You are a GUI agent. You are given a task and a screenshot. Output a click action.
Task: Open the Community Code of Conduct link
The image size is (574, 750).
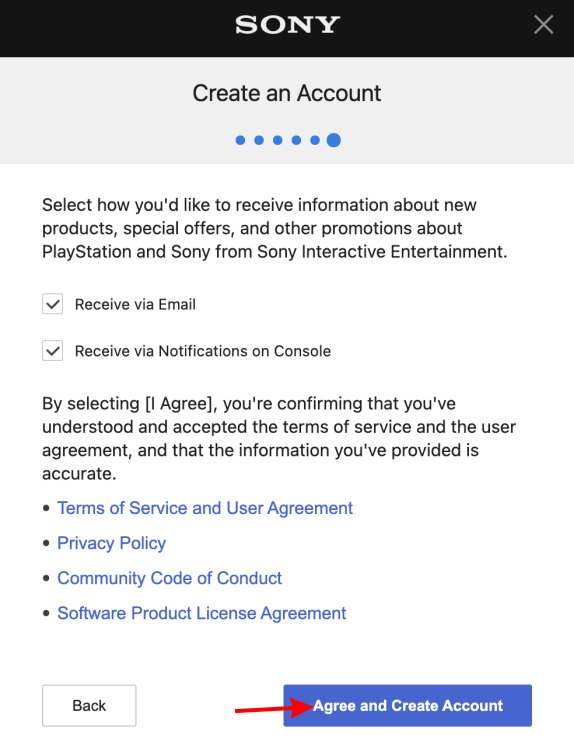[169, 578]
